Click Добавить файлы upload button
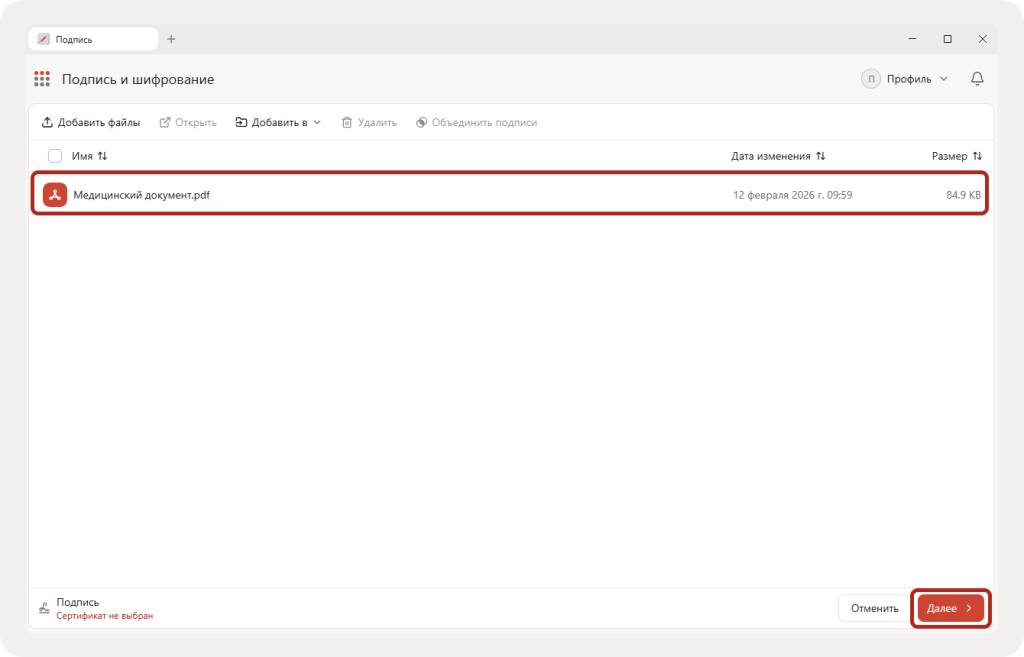Screen dimensions: 1024x657 91,122
